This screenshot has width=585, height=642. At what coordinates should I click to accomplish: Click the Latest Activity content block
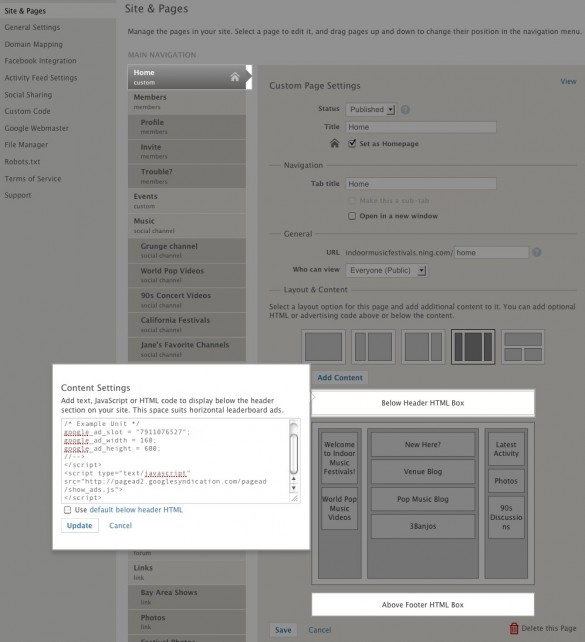coord(506,449)
